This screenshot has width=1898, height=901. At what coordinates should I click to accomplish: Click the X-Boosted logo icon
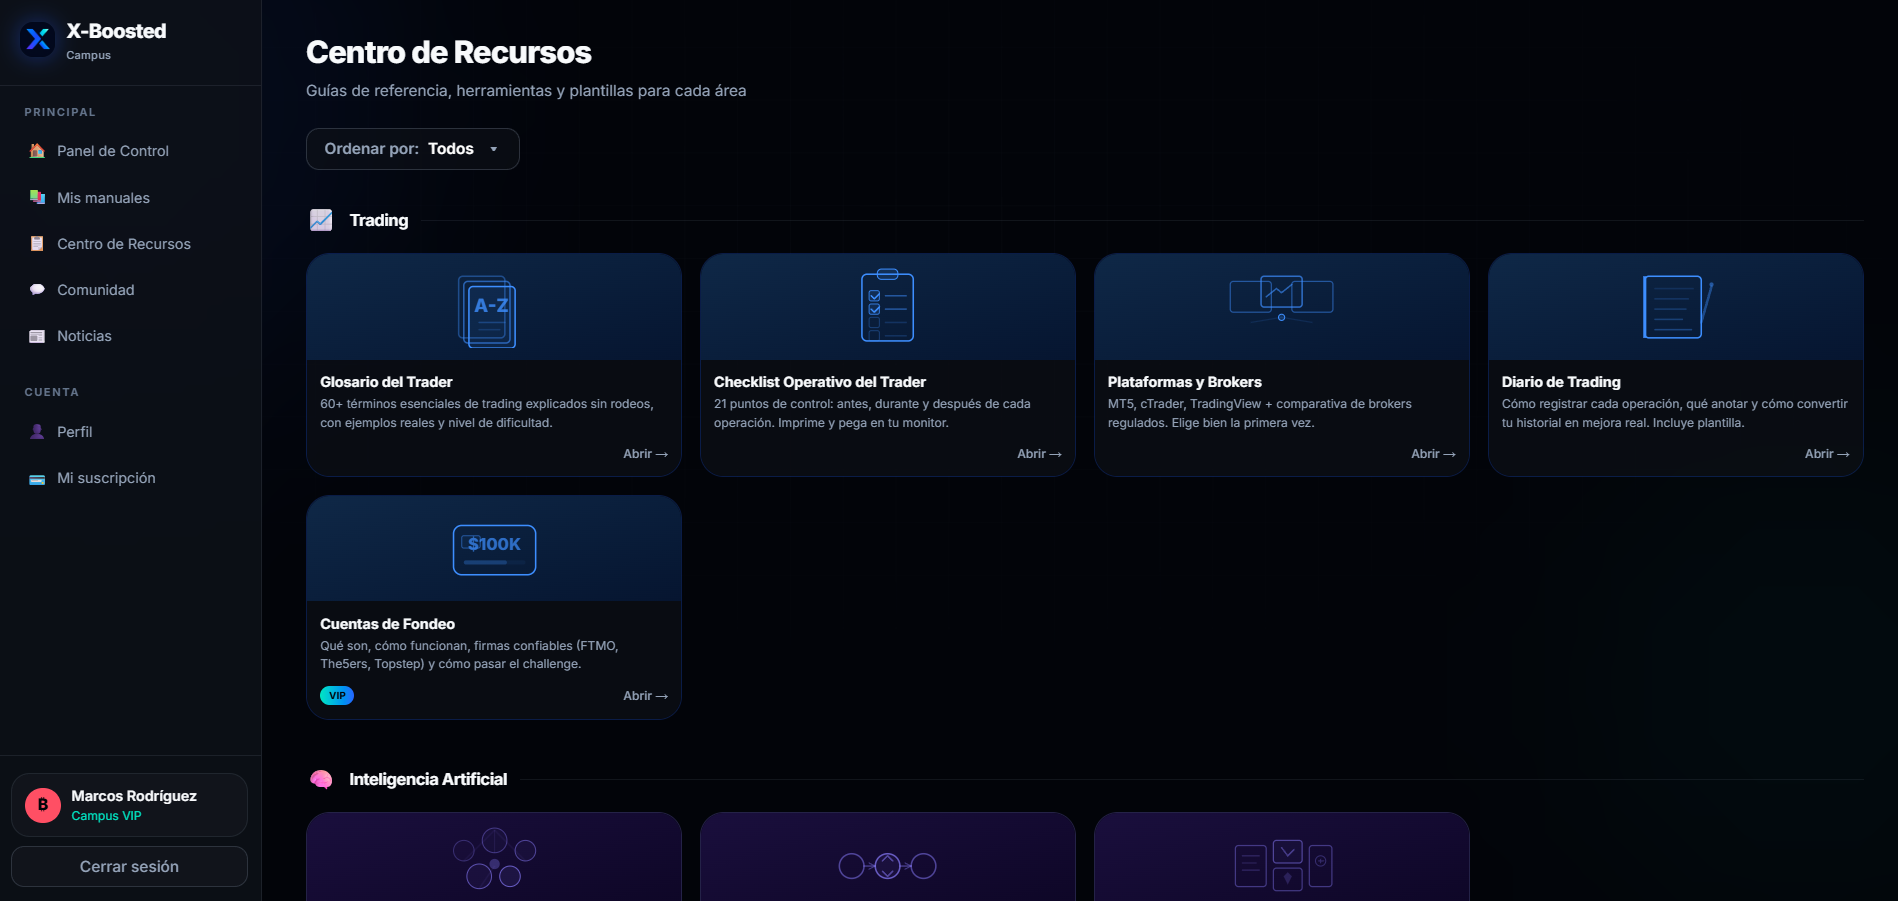(x=38, y=40)
